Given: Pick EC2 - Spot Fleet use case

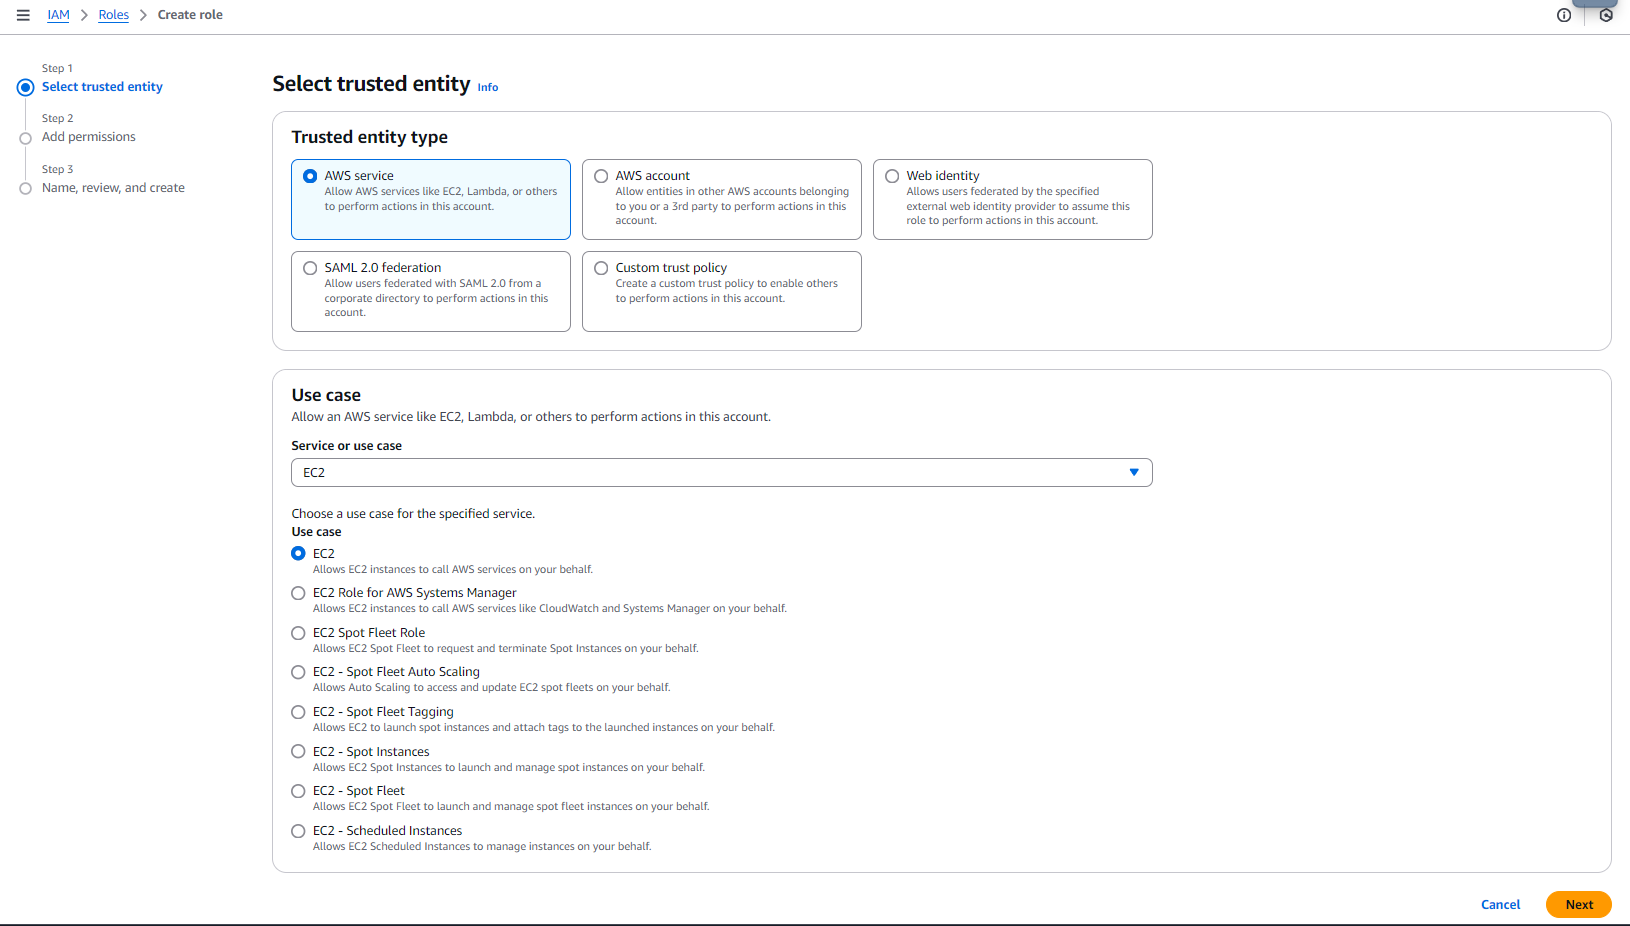Looking at the screenshot, I should (298, 791).
